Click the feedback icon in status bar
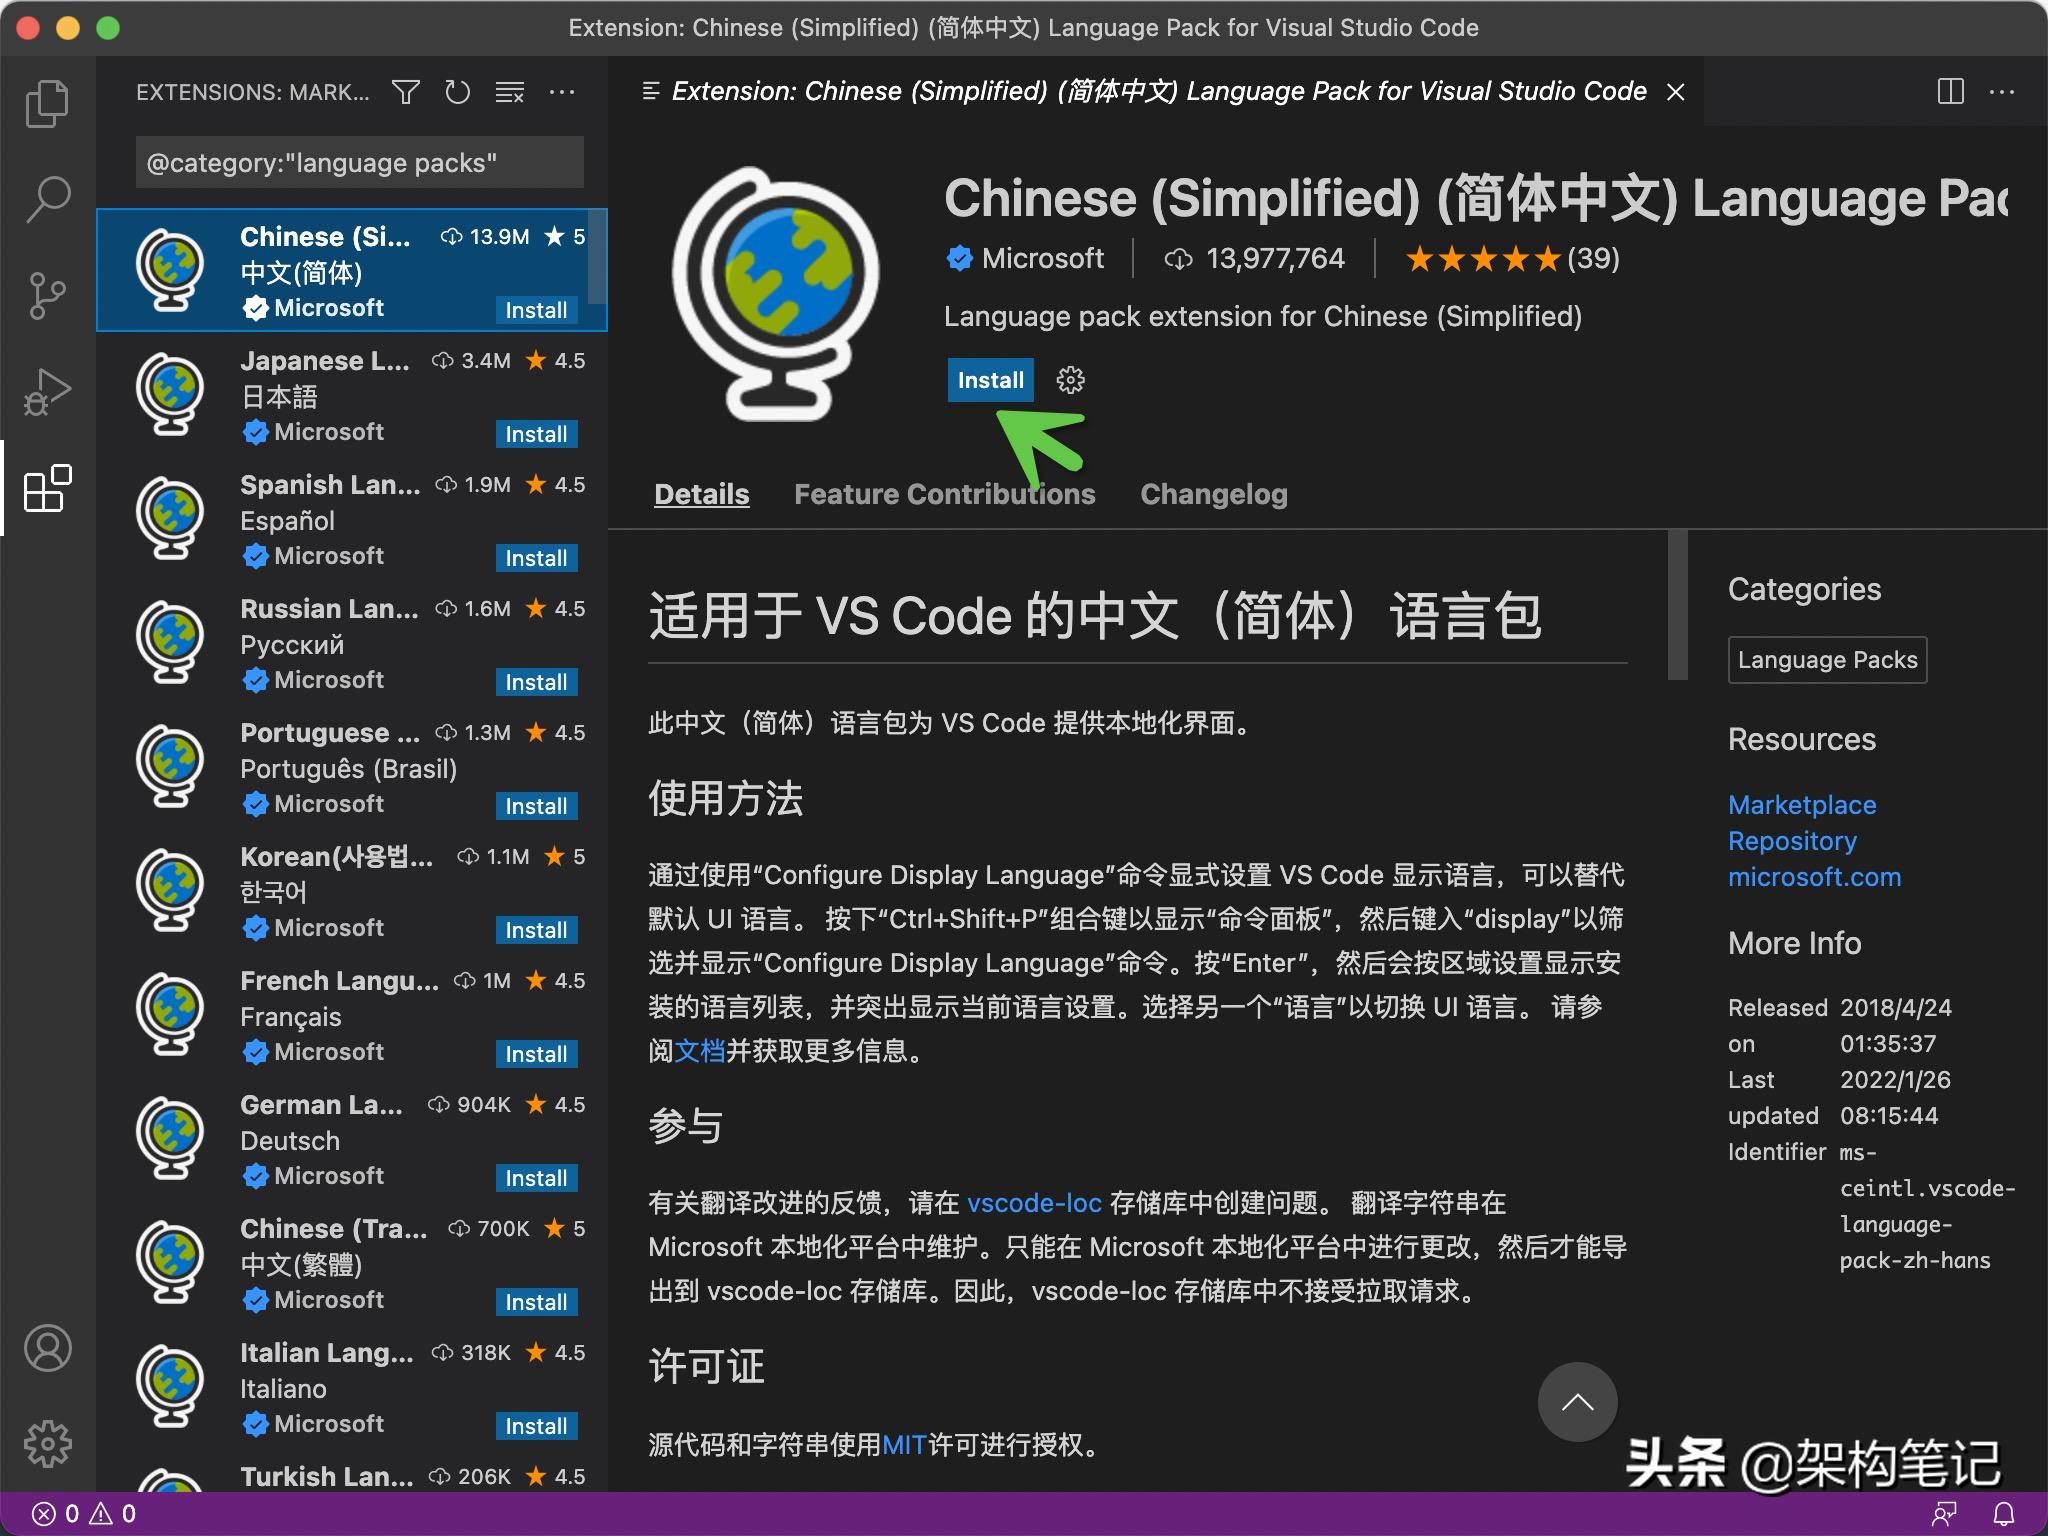The height and width of the screenshot is (1536, 2048). pyautogui.click(x=1944, y=1514)
